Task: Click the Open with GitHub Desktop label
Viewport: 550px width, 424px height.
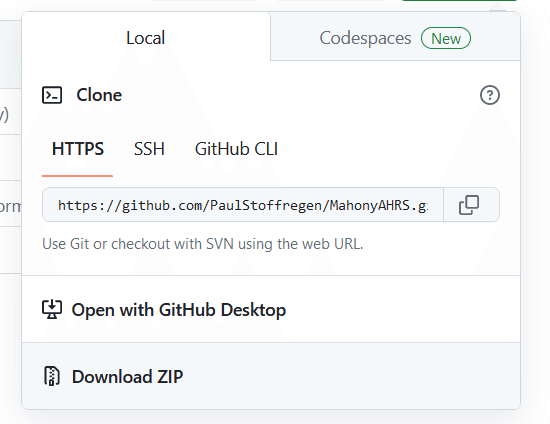Action: coord(179,310)
